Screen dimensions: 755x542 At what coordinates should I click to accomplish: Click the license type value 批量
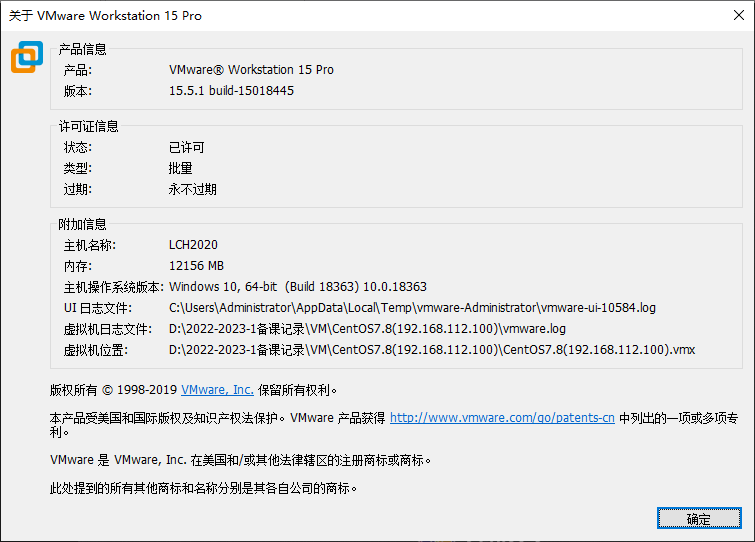[181, 168]
